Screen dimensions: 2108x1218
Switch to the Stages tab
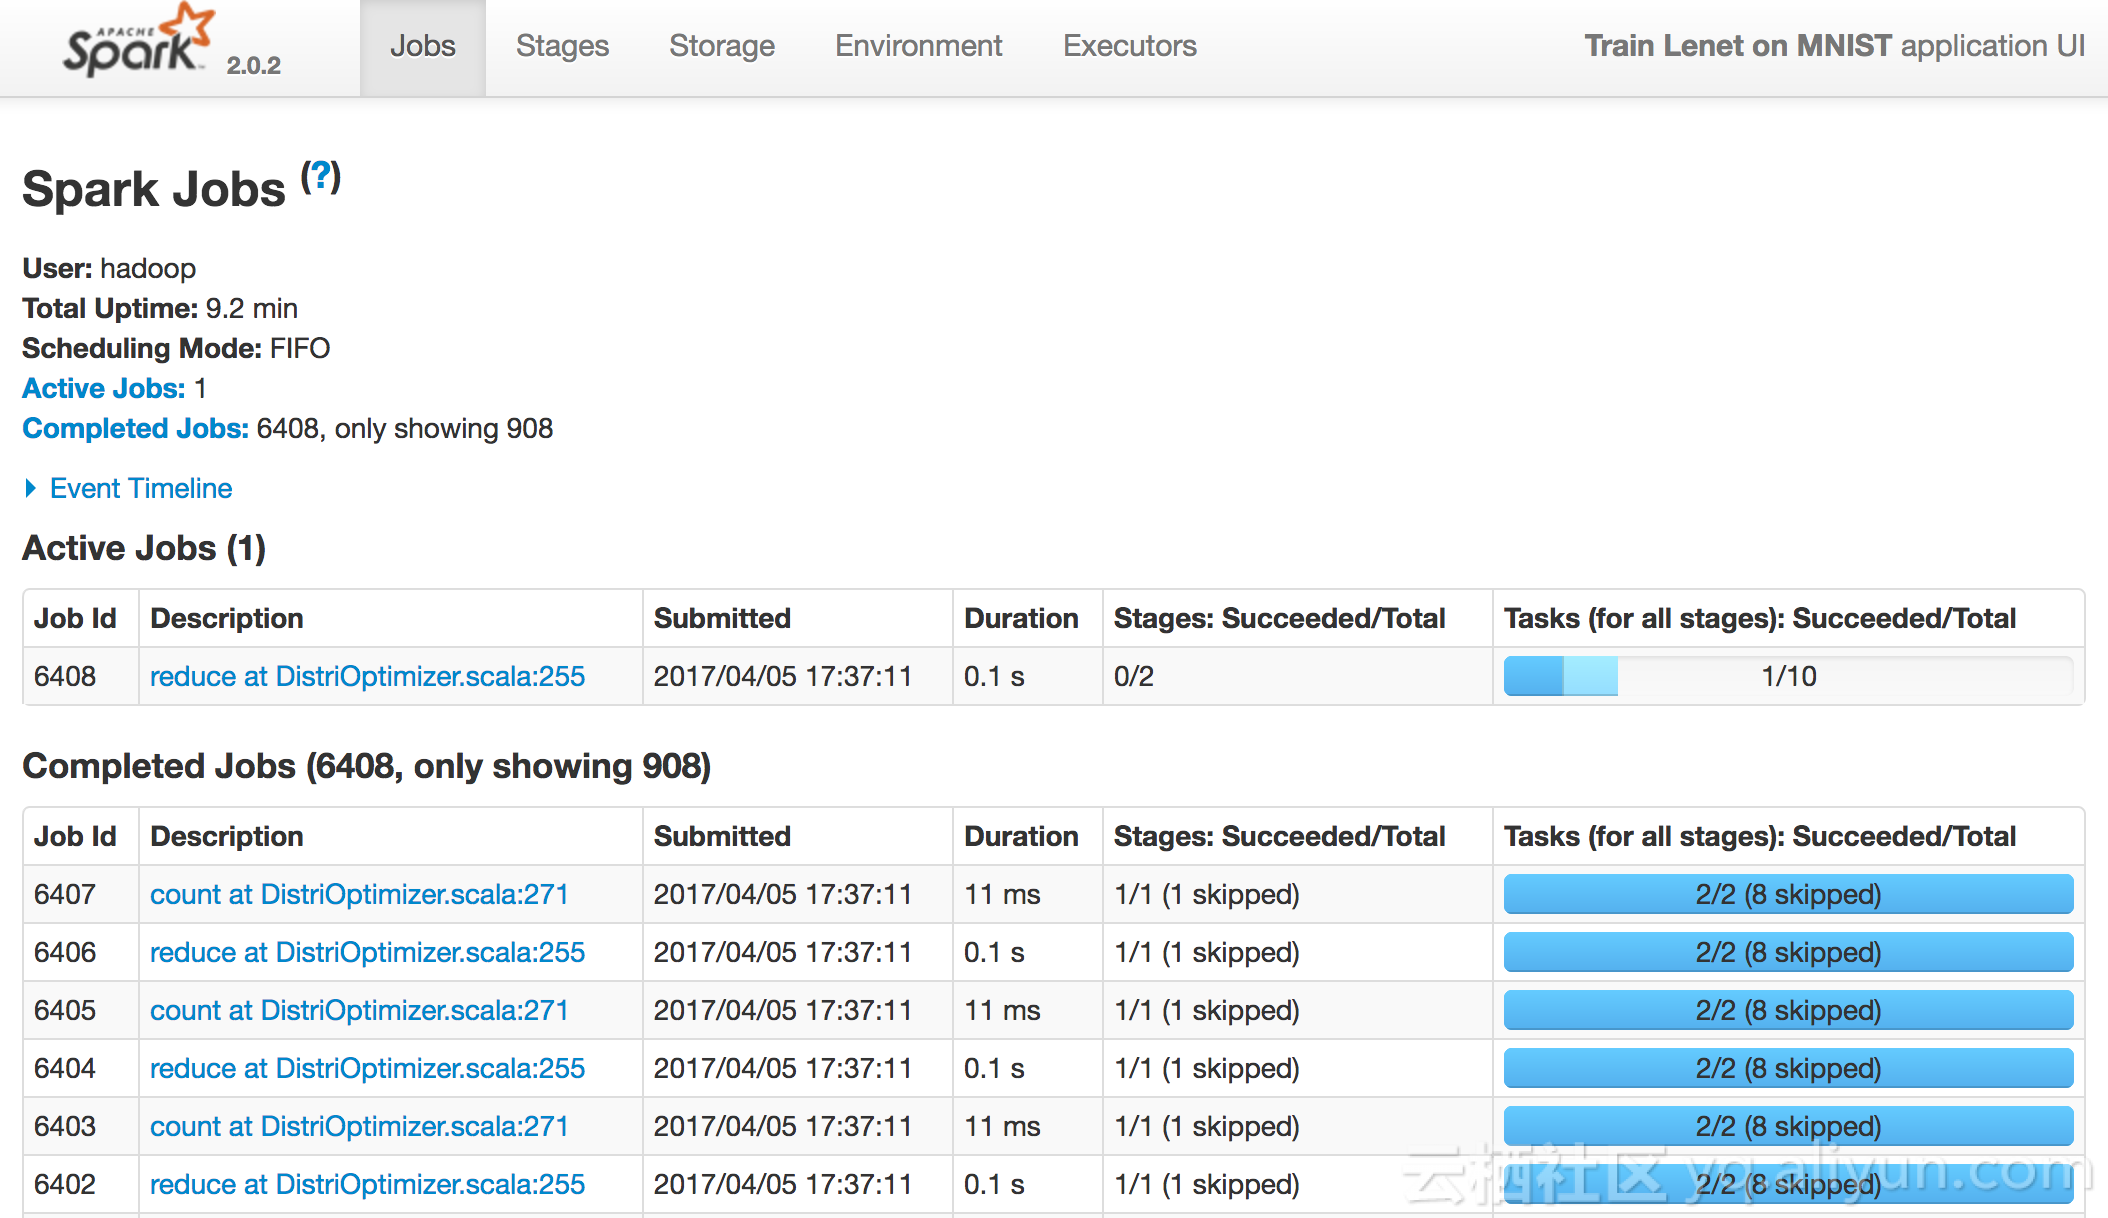pos(562,46)
